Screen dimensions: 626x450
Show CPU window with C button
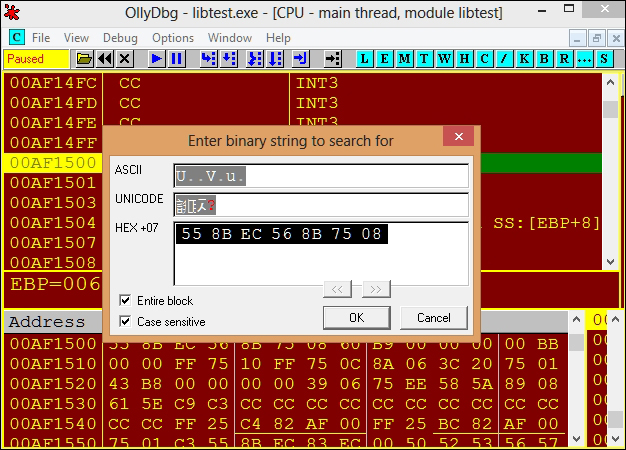(x=484, y=59)
